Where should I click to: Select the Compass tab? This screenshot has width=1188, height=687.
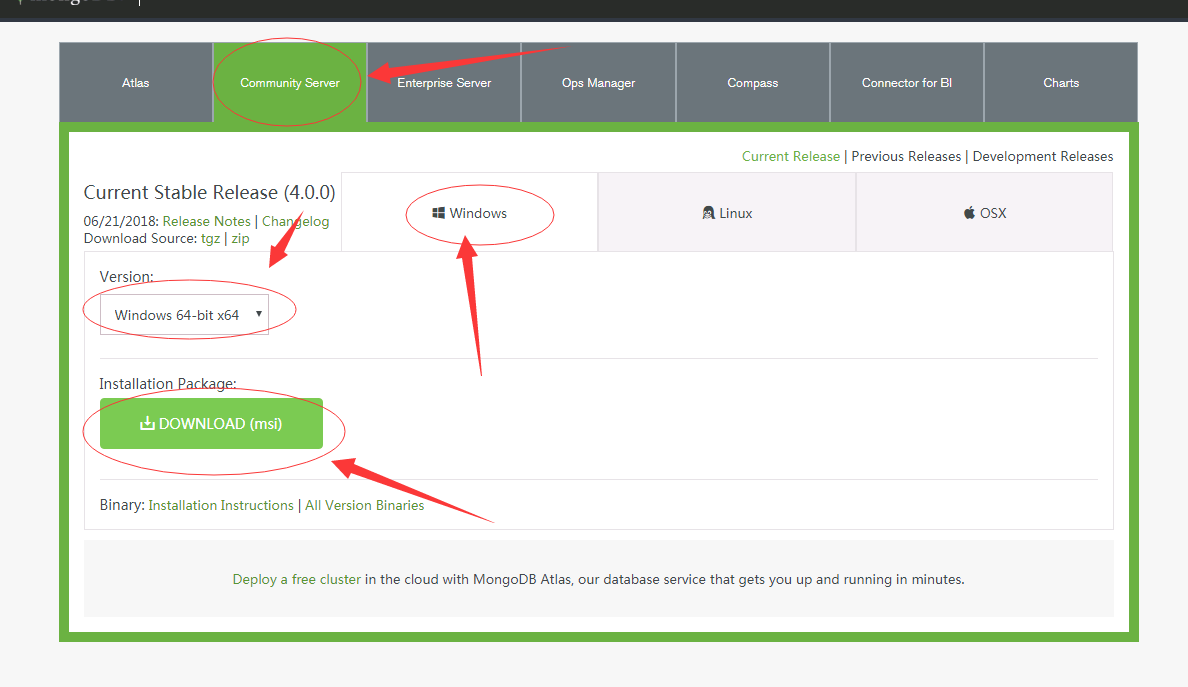tap(752, 83)
